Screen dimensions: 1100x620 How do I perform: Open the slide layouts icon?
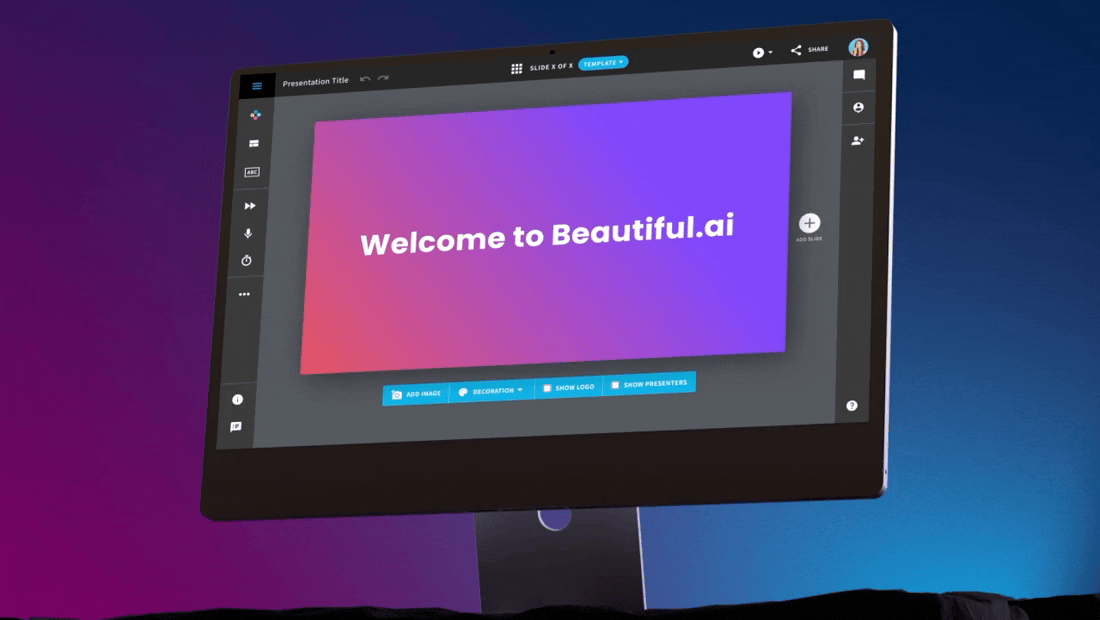point(253,143)
